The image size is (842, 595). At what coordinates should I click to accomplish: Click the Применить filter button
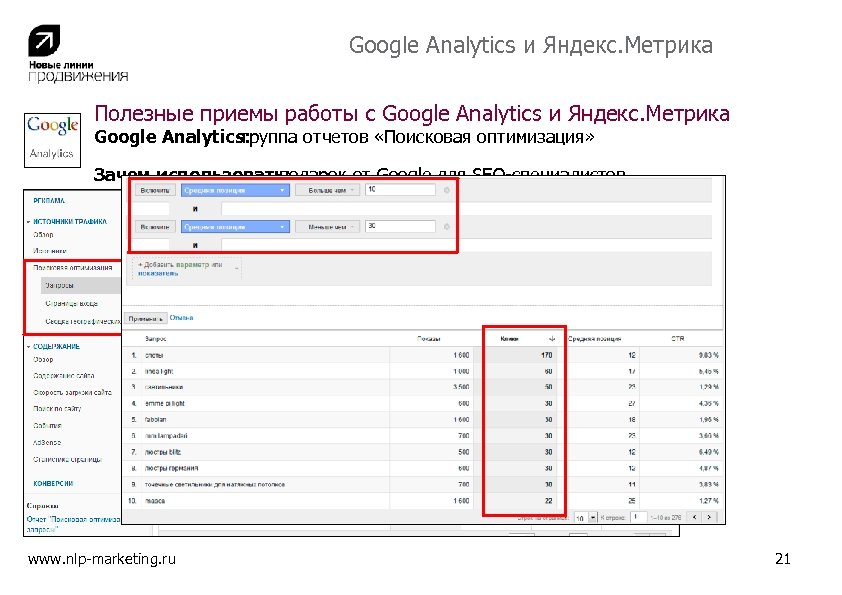coord(146,318)
